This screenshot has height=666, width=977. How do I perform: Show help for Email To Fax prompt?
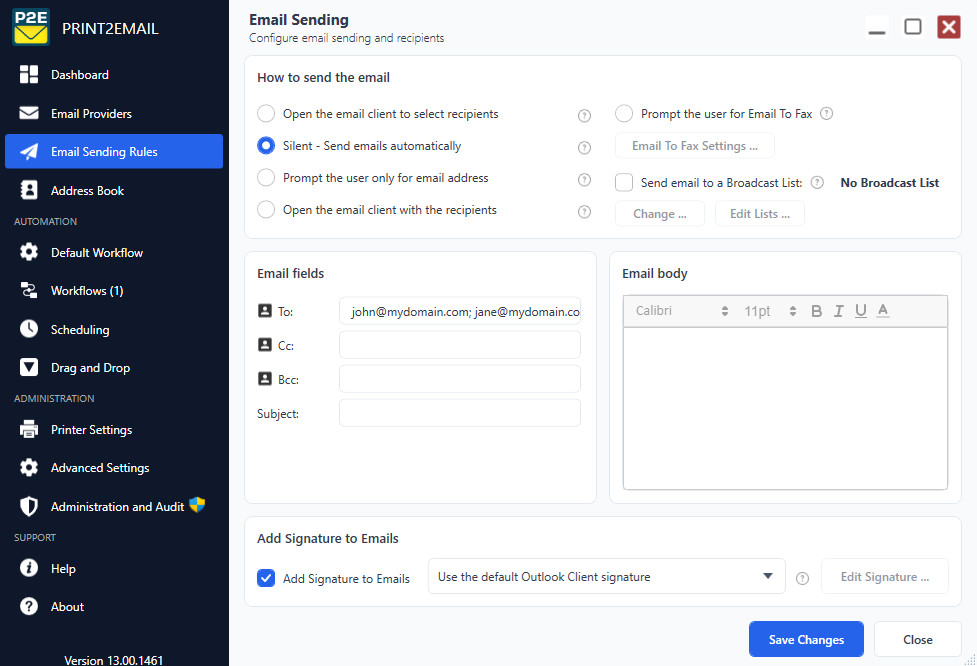pyautogui.click(x=826, y=113)
